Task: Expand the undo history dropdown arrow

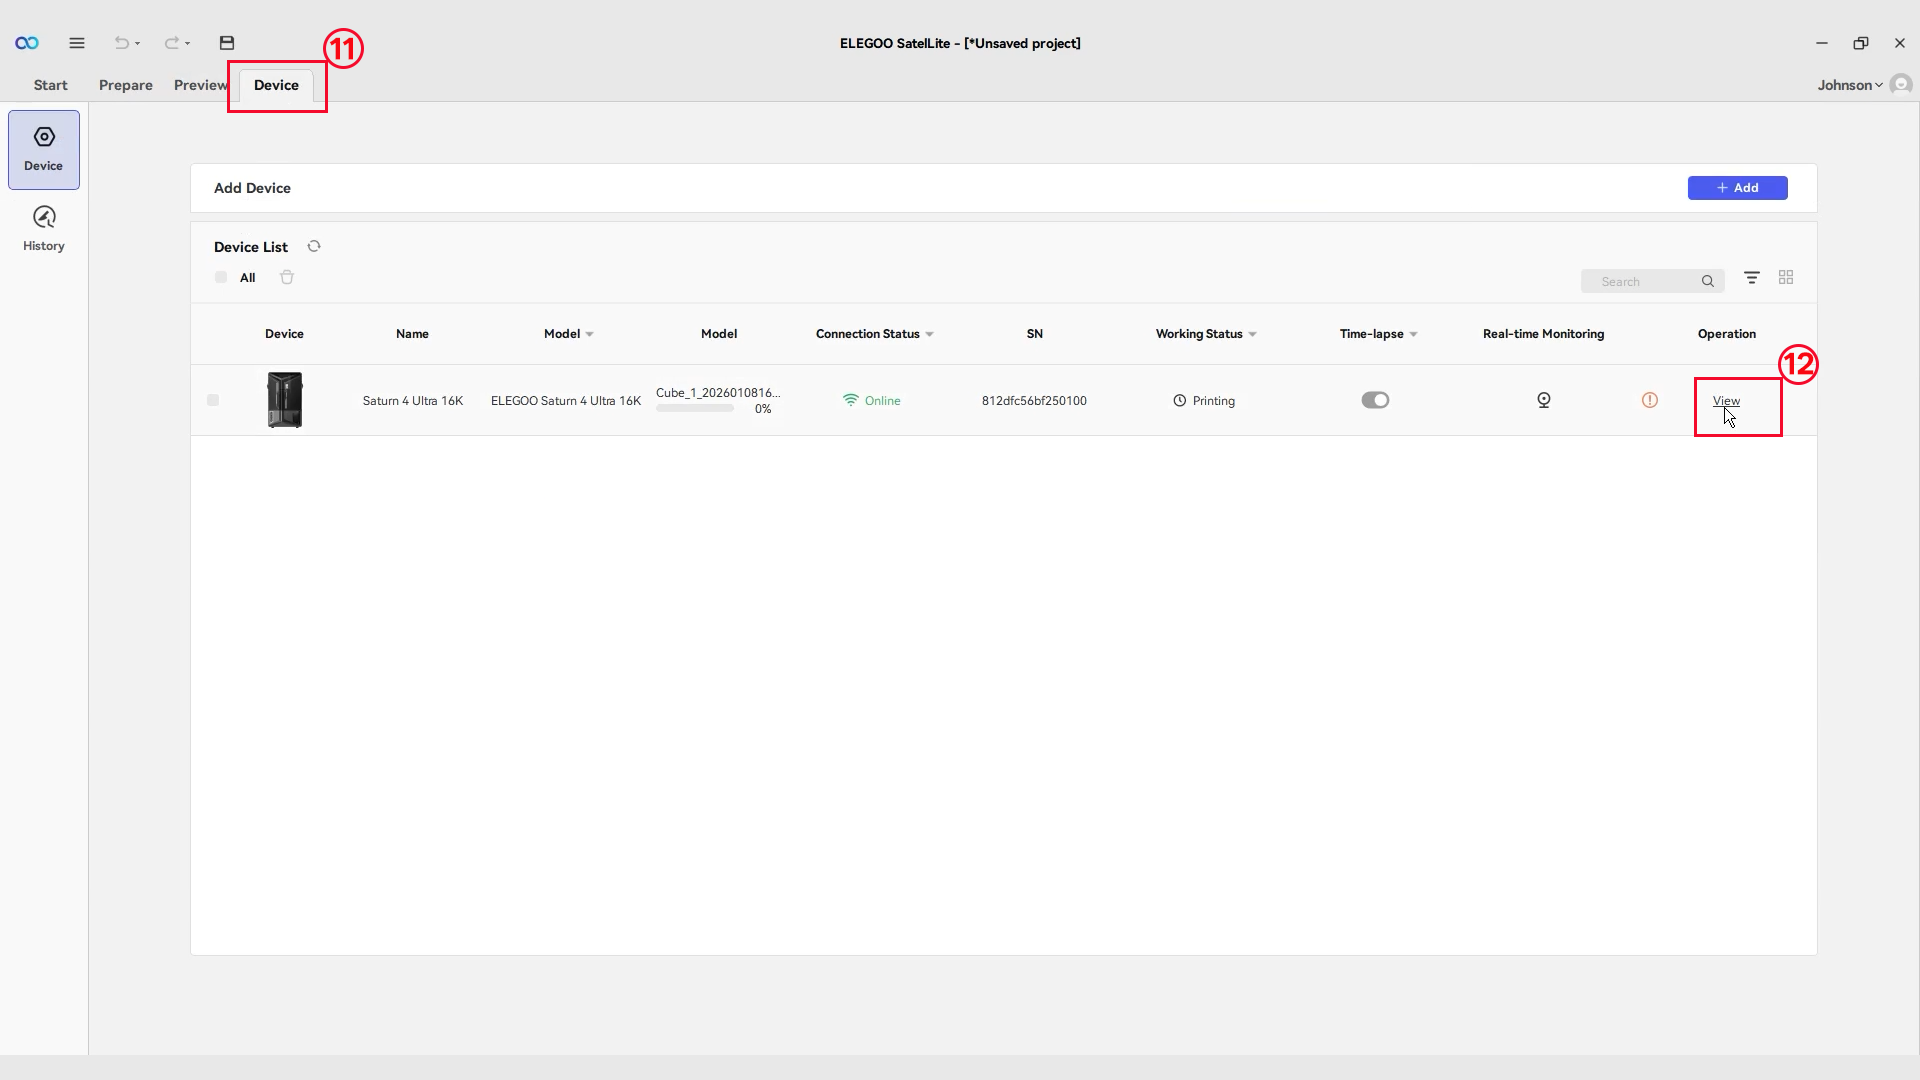Action: click(x=138, y=44)
